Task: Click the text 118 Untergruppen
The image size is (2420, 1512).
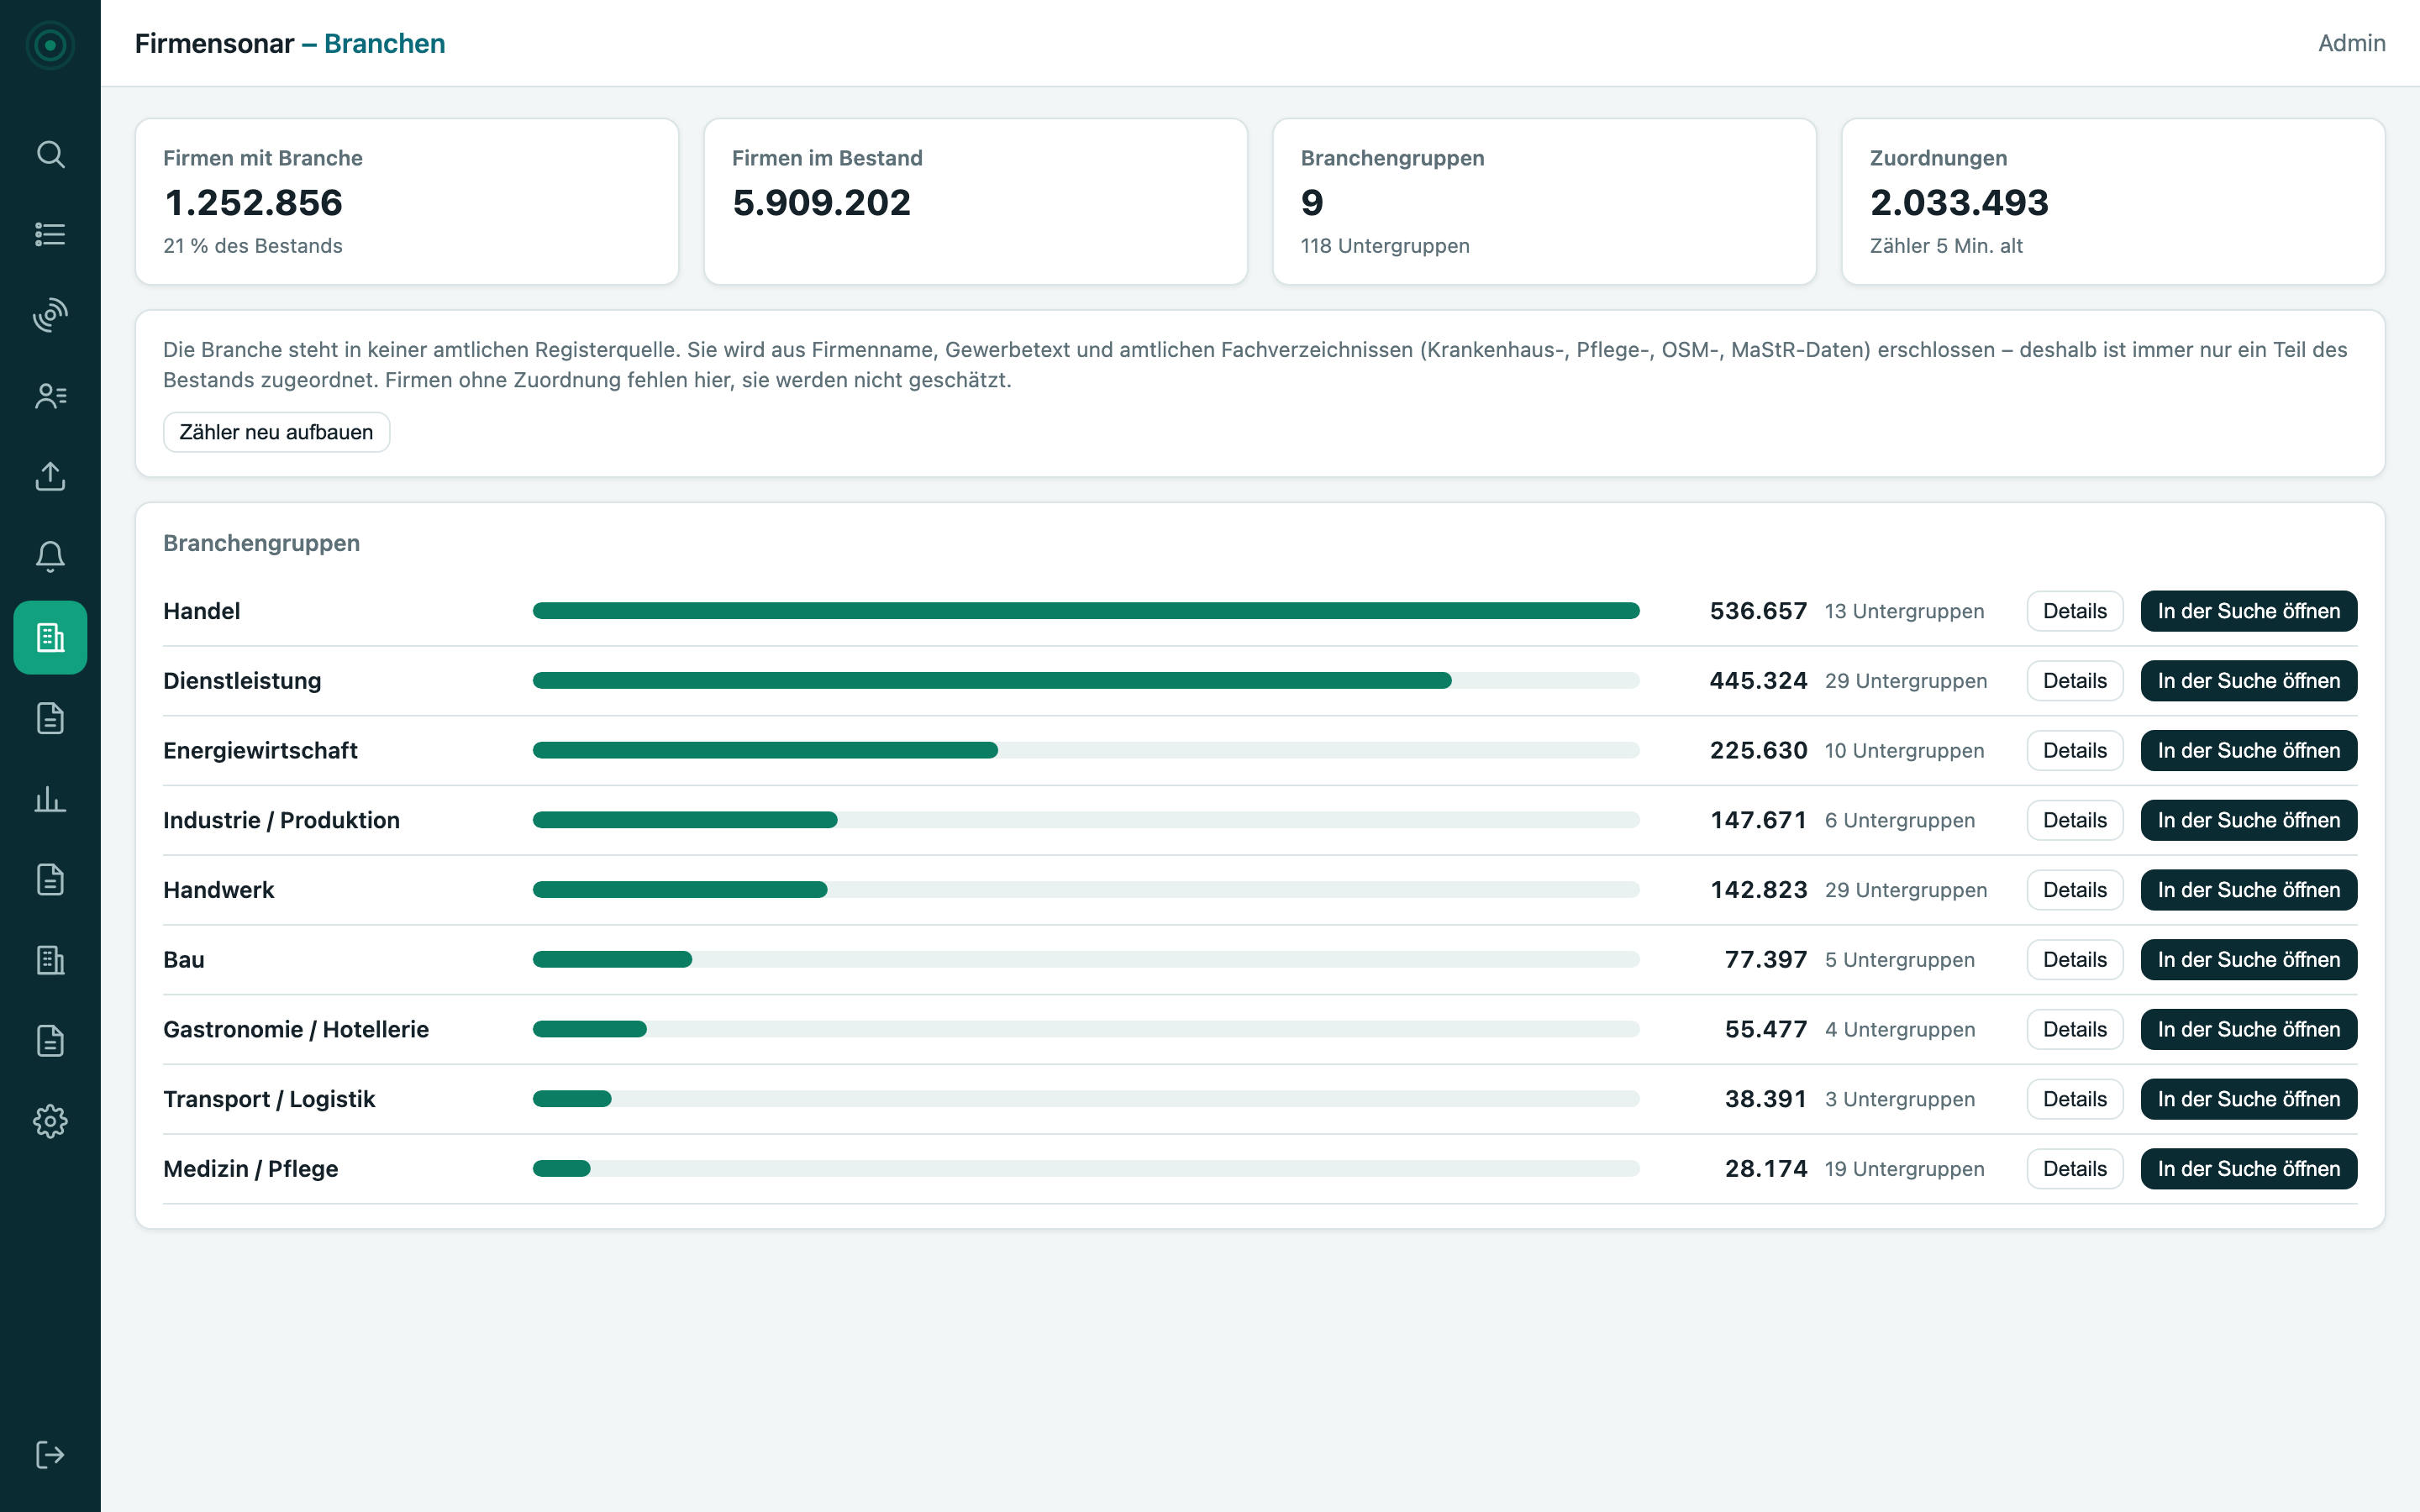Action: (1385, 246)
